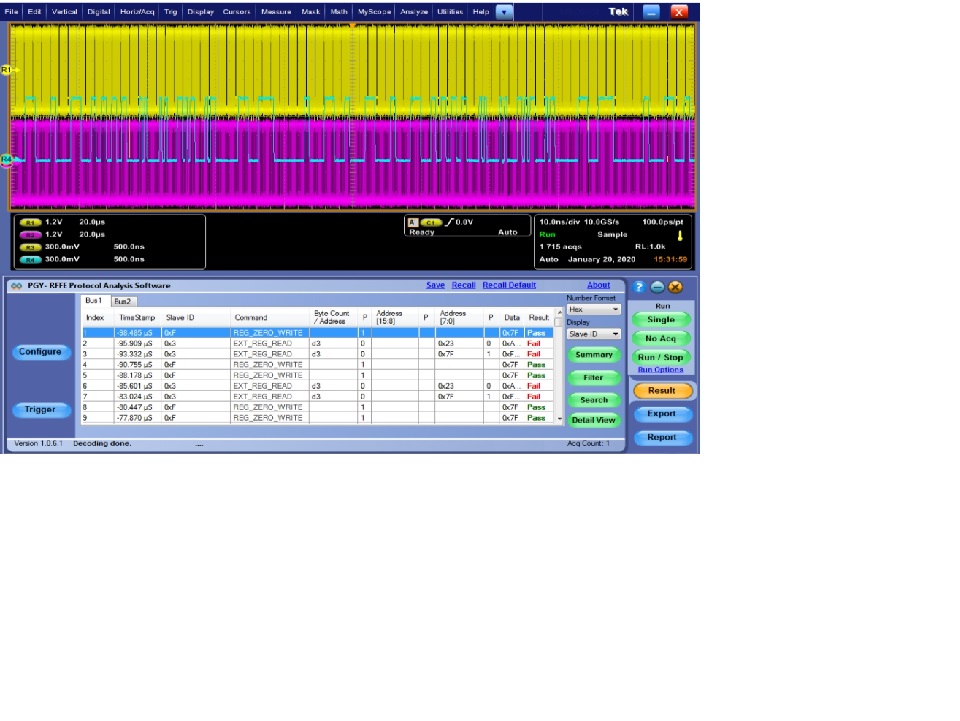The height and width of the screenshot is (721, 960).
Task: Click the results table scroll-up arrow
Action: point(559,313)
